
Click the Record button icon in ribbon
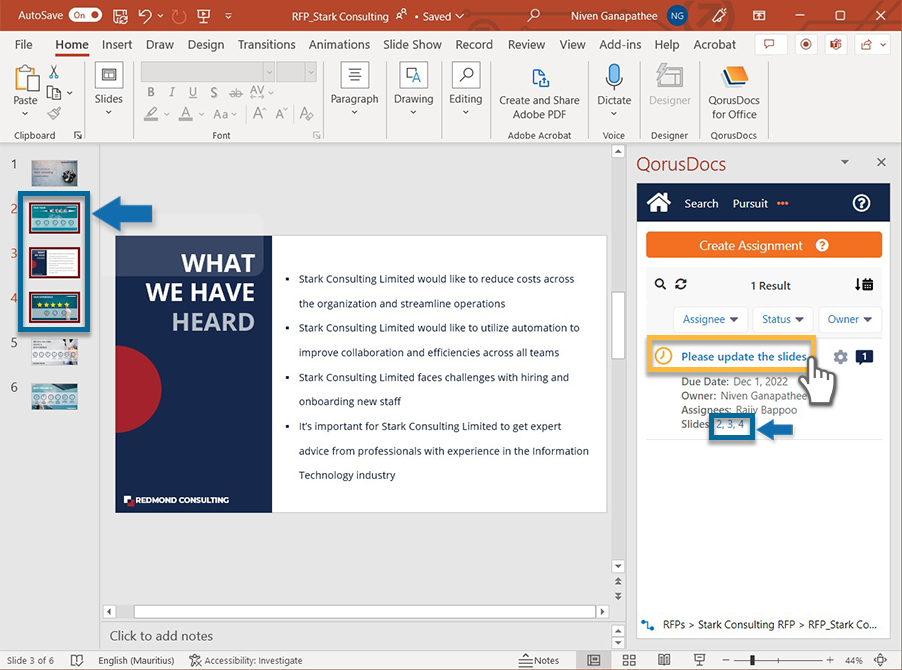[x=806, y=44]
